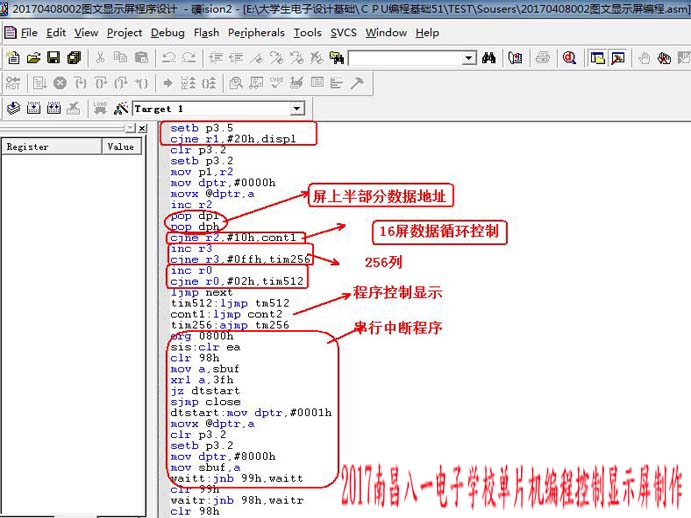The height and width of the screenshot is (518, 691).
Task: Save the current file with the floppy icon
Action: [x=54, y=58]
